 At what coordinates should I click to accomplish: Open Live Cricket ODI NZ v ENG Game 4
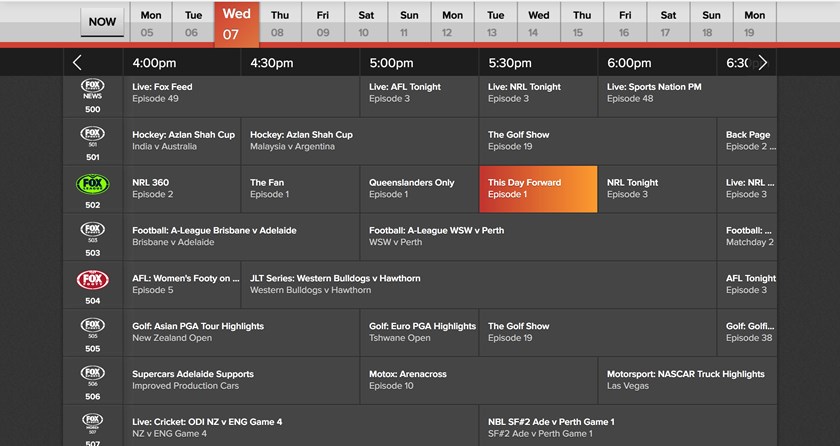(301, 426)
